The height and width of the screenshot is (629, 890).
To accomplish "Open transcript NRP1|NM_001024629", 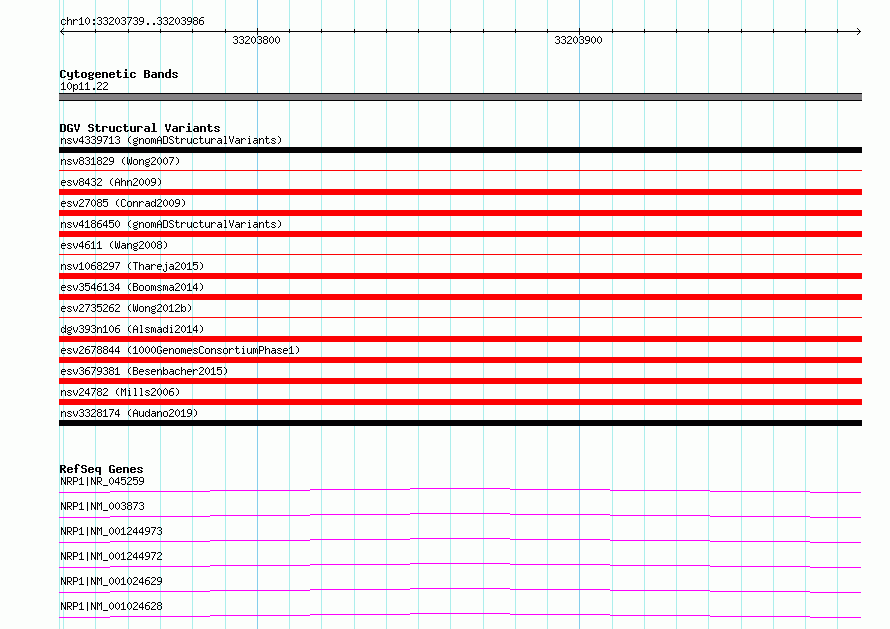I will [111, 581].
